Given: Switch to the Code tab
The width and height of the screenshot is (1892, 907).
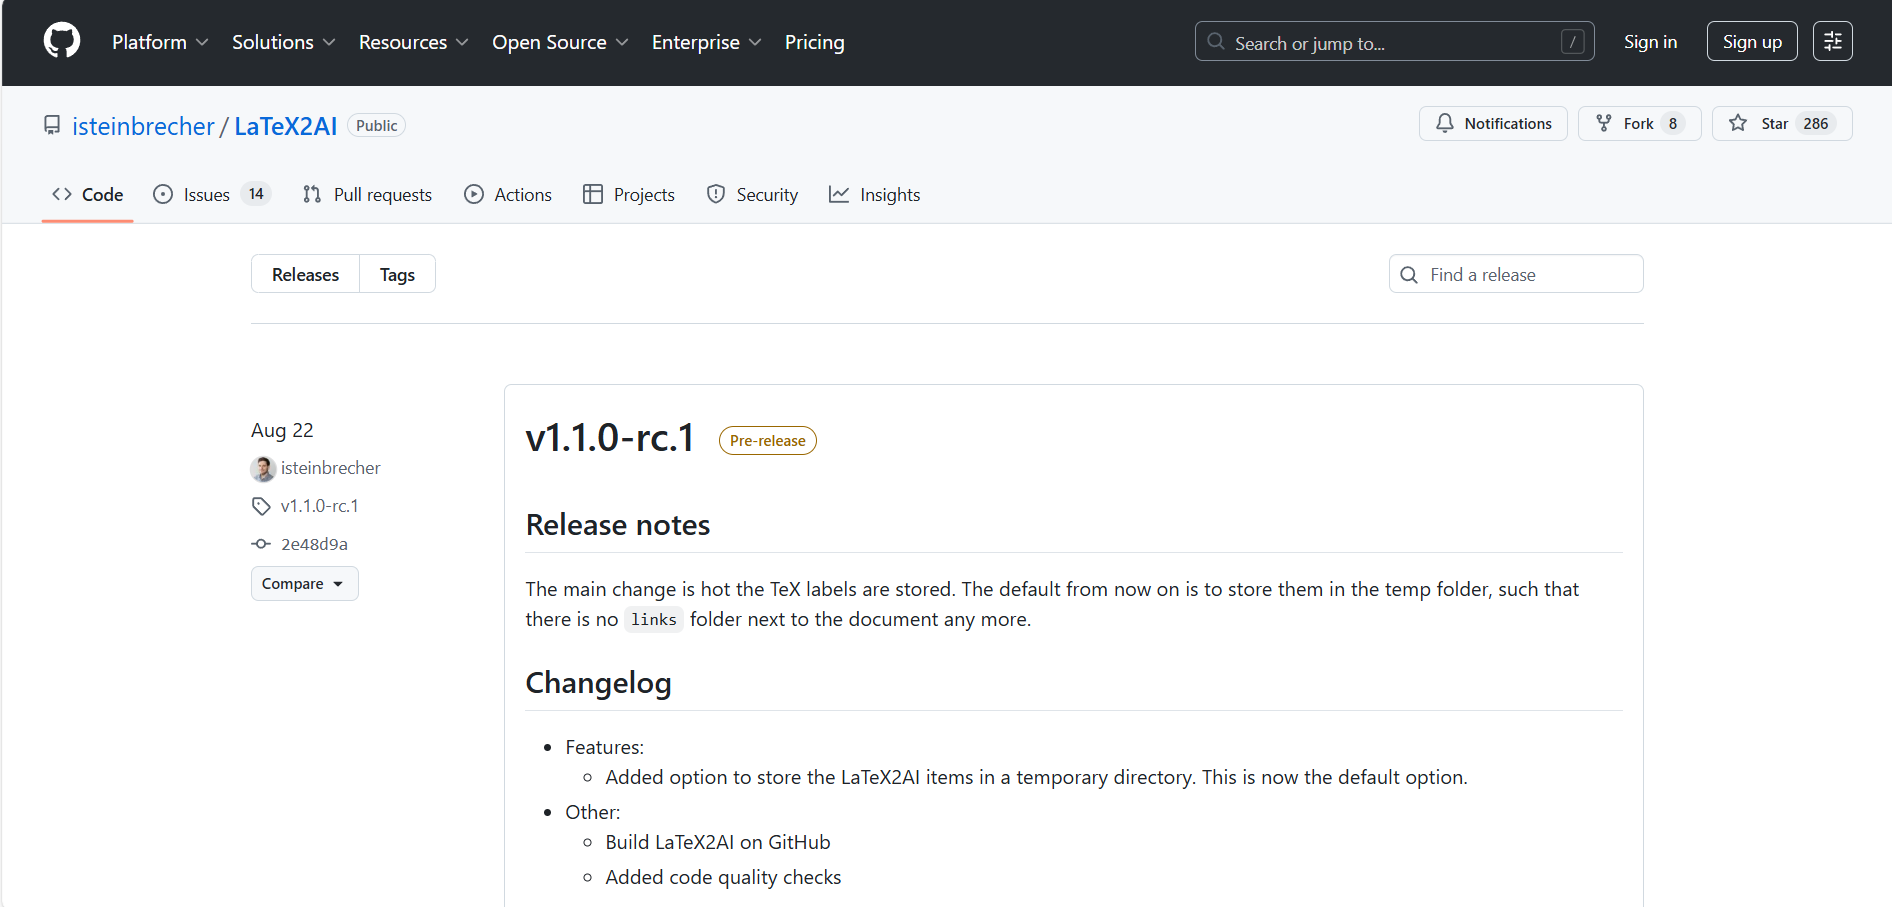Looking at the screenshot, I should point(88,195).
